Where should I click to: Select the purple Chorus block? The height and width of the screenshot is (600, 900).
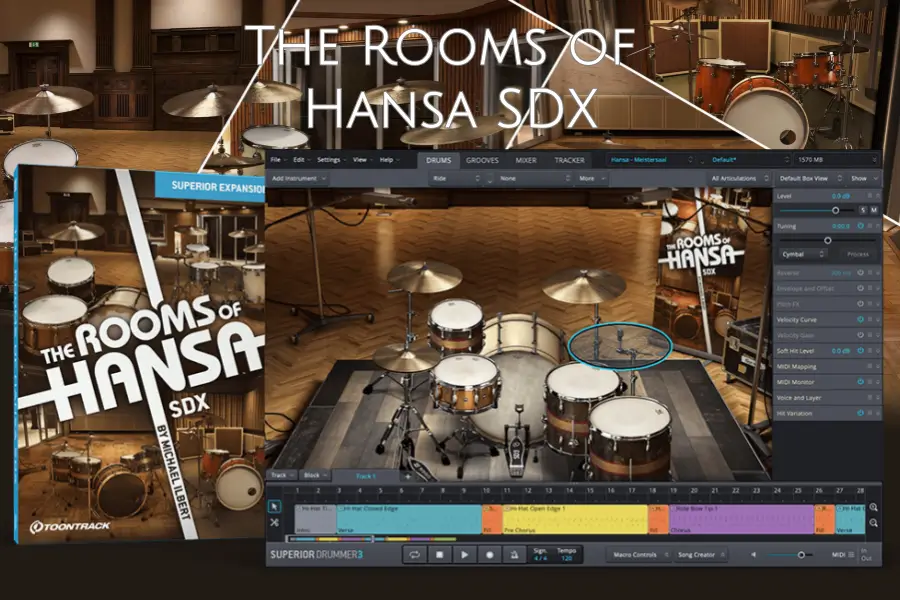tap(742, 519)
